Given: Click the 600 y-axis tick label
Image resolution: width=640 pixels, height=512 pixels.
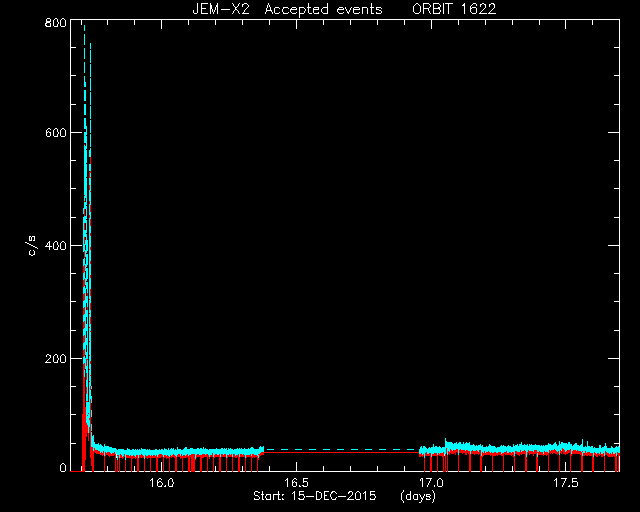Looking at the screenshot, I should coord(56,133).
